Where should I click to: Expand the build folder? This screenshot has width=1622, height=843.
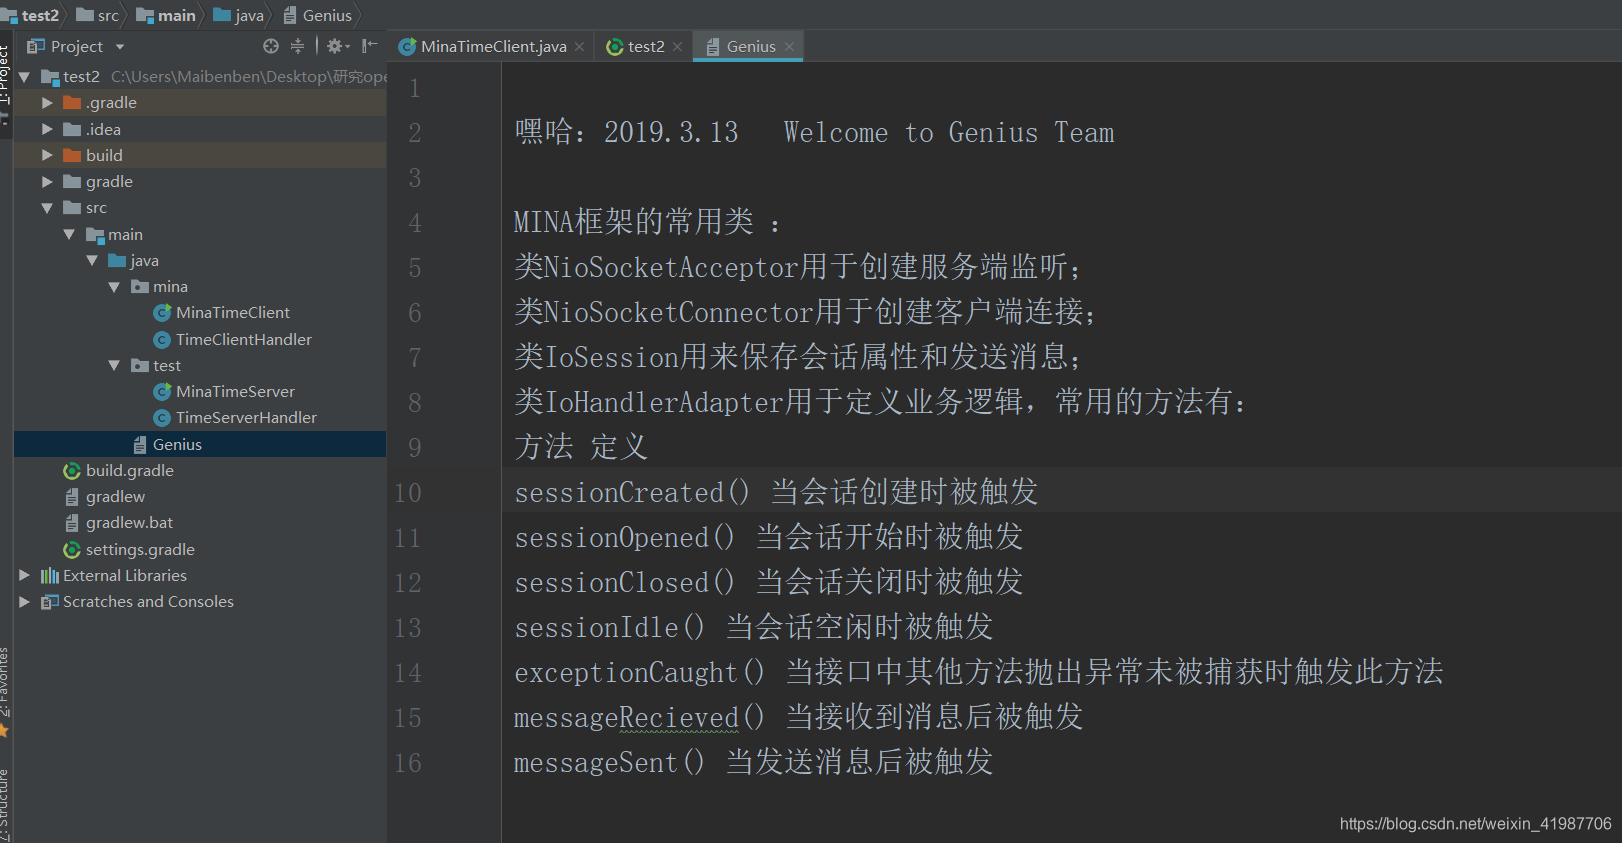point(47,155)
